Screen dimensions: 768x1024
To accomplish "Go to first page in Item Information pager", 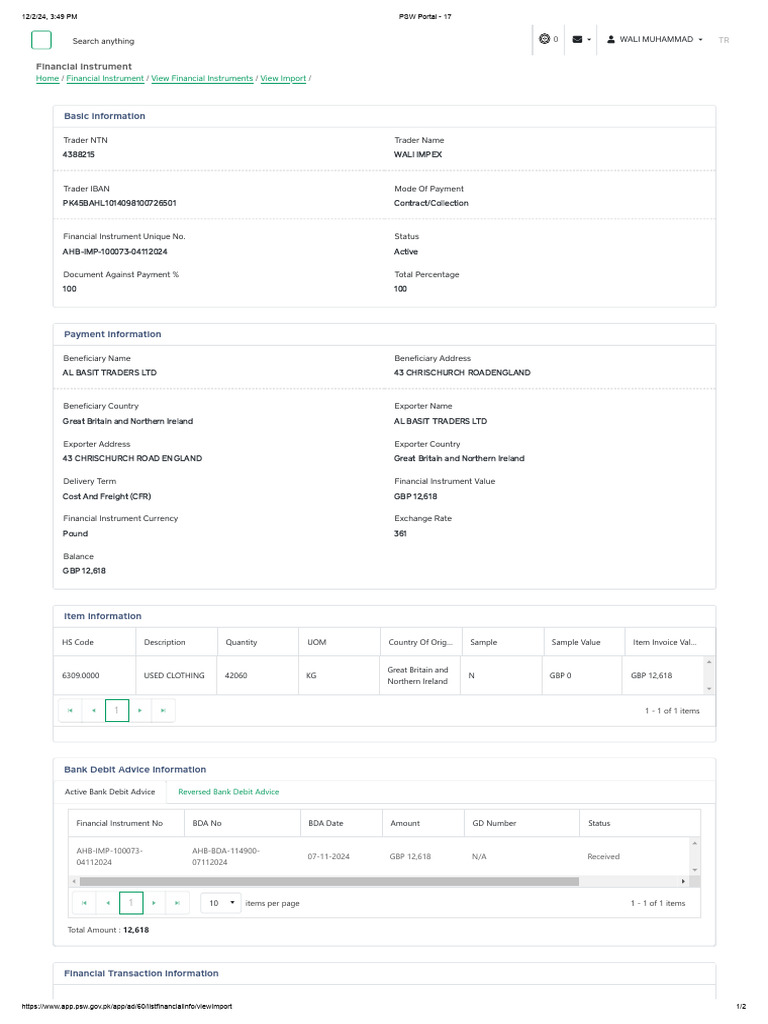I will (x=70, y=710).
